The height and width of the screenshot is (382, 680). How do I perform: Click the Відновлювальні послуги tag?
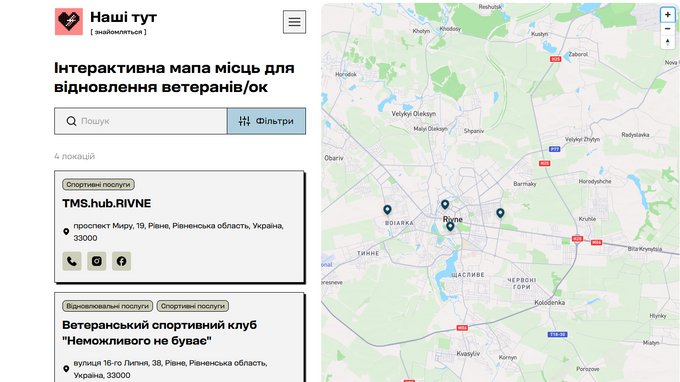click(x=108, y=306)
